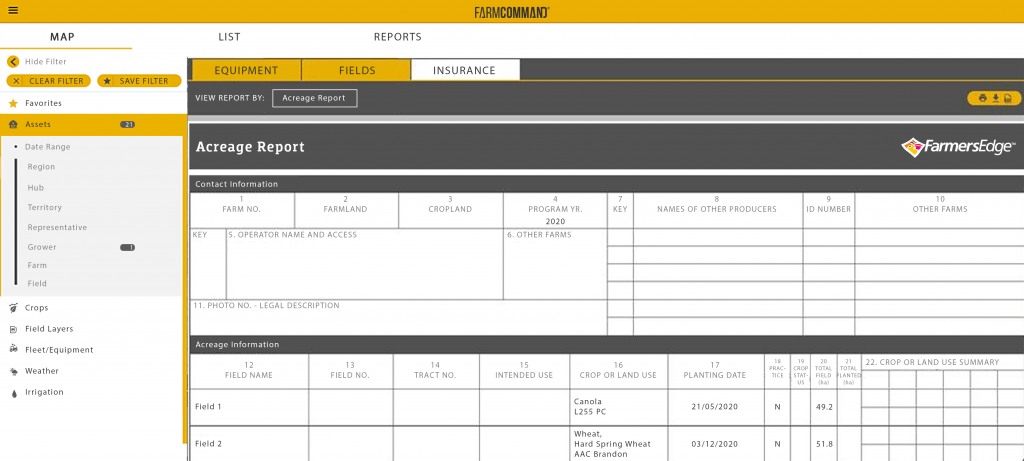Image resolution: width=1024 pixels, height=461 pixels.
Task: Switch to the LIST tab
Action: coord(229,37)
